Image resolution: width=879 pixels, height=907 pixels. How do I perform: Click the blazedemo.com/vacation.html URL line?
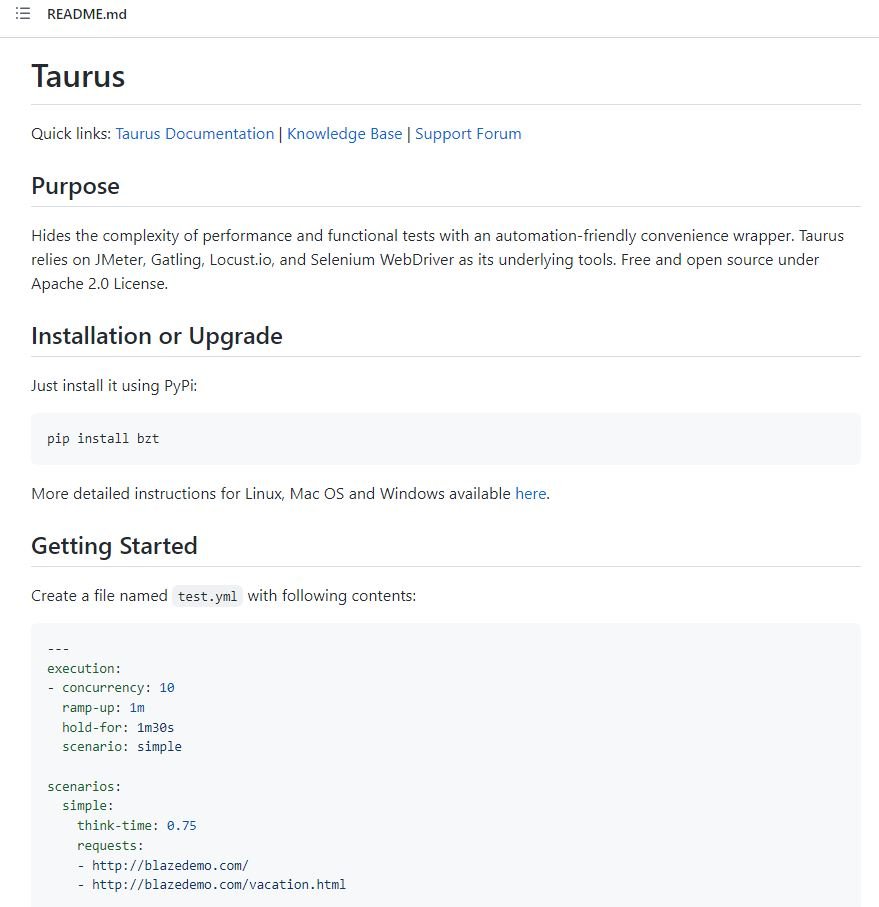click(x=219, y=885)
